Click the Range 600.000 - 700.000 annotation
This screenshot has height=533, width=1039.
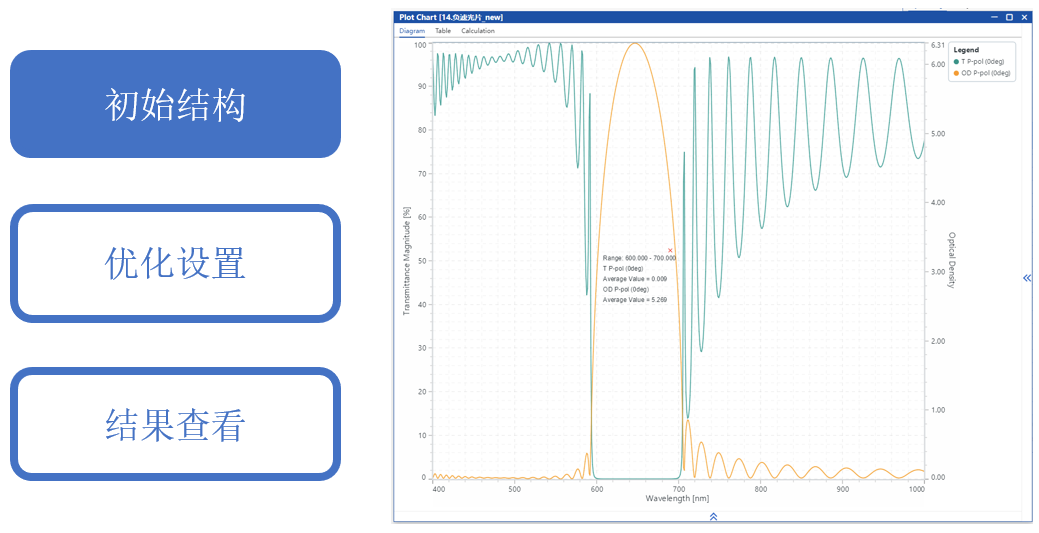(639, 258)
